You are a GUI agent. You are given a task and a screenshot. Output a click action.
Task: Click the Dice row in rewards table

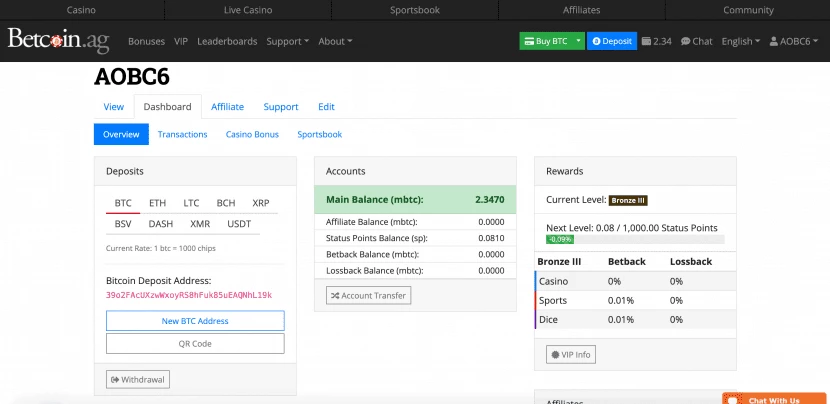(635, 319)
